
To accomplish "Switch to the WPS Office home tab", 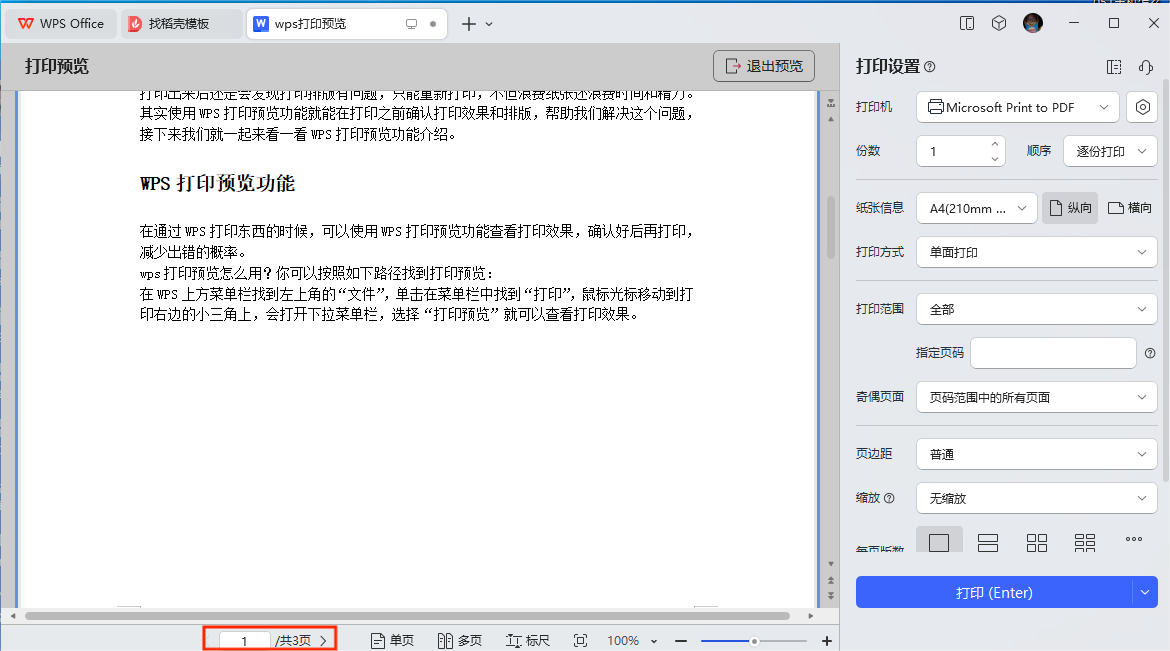I will pyautogui.click(x=59, y=22).
